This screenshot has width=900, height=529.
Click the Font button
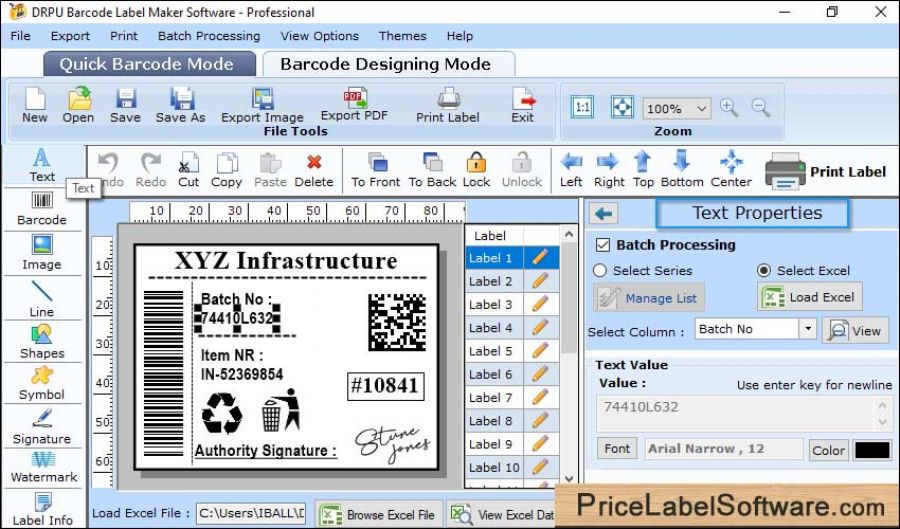click(617, 449)
